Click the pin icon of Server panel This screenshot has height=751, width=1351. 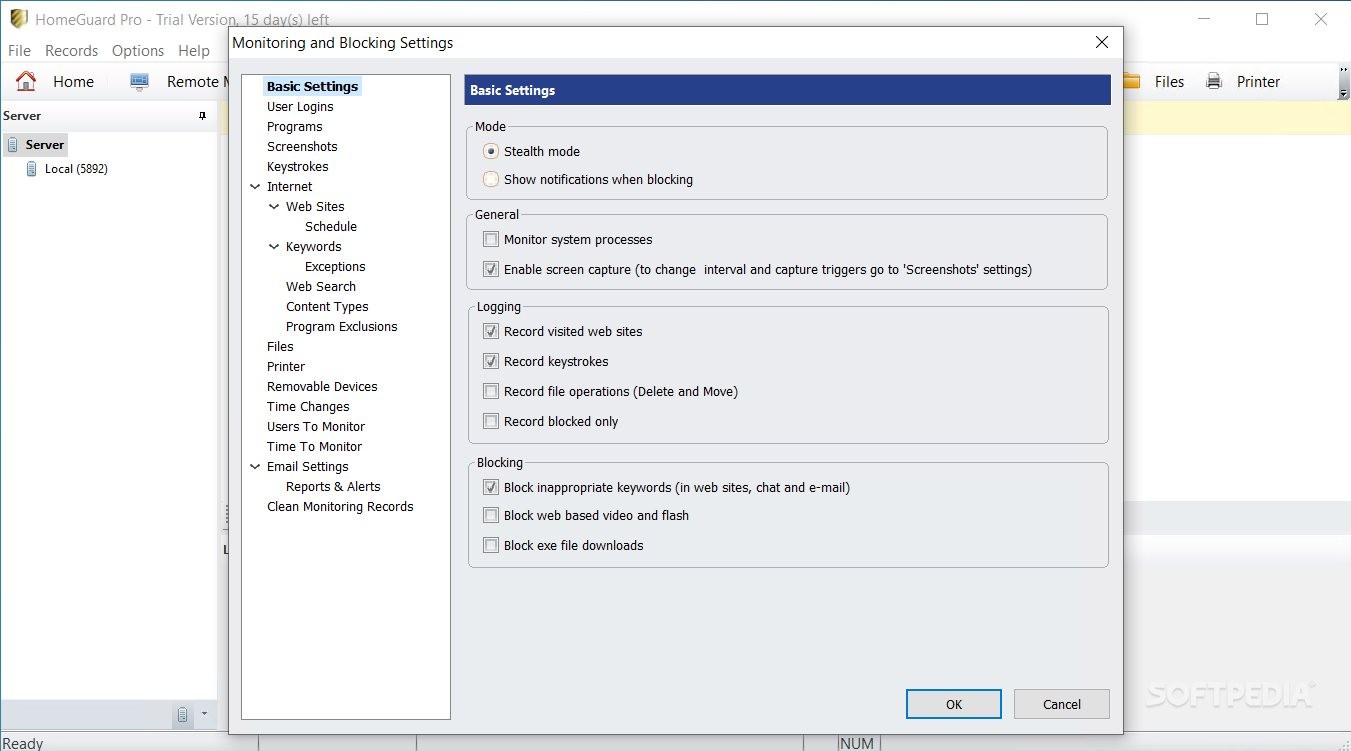coord(203,116)
